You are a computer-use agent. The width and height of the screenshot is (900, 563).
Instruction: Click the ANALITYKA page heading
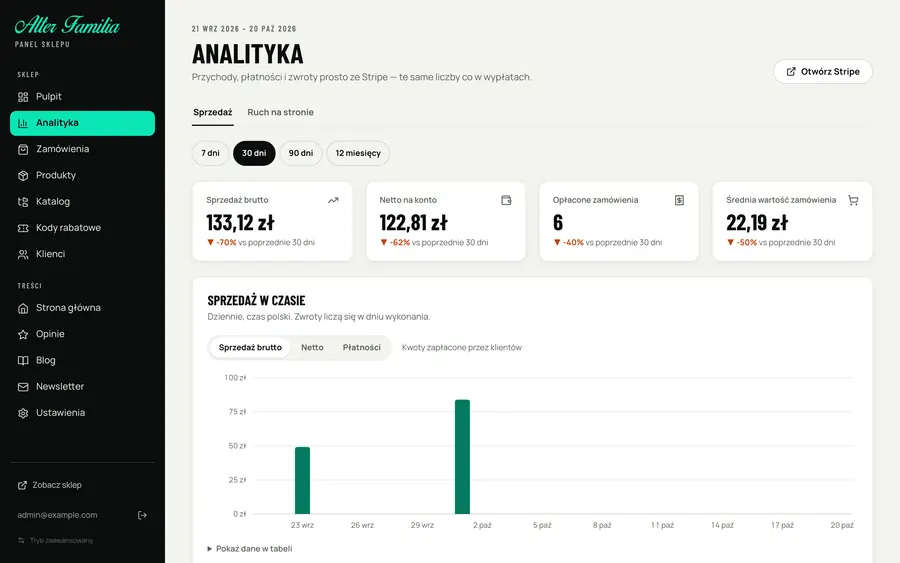click(247, 54)
